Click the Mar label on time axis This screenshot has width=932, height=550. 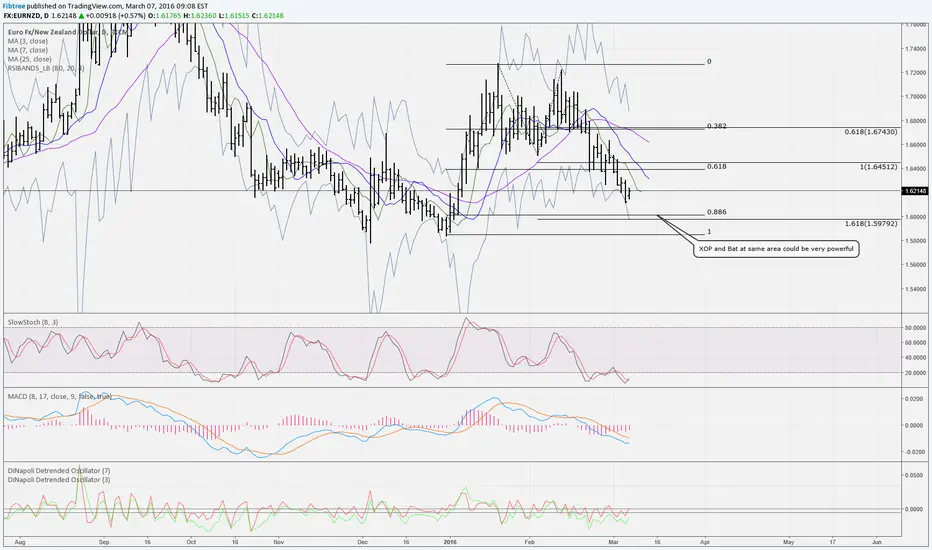click(x=614, y=542)
